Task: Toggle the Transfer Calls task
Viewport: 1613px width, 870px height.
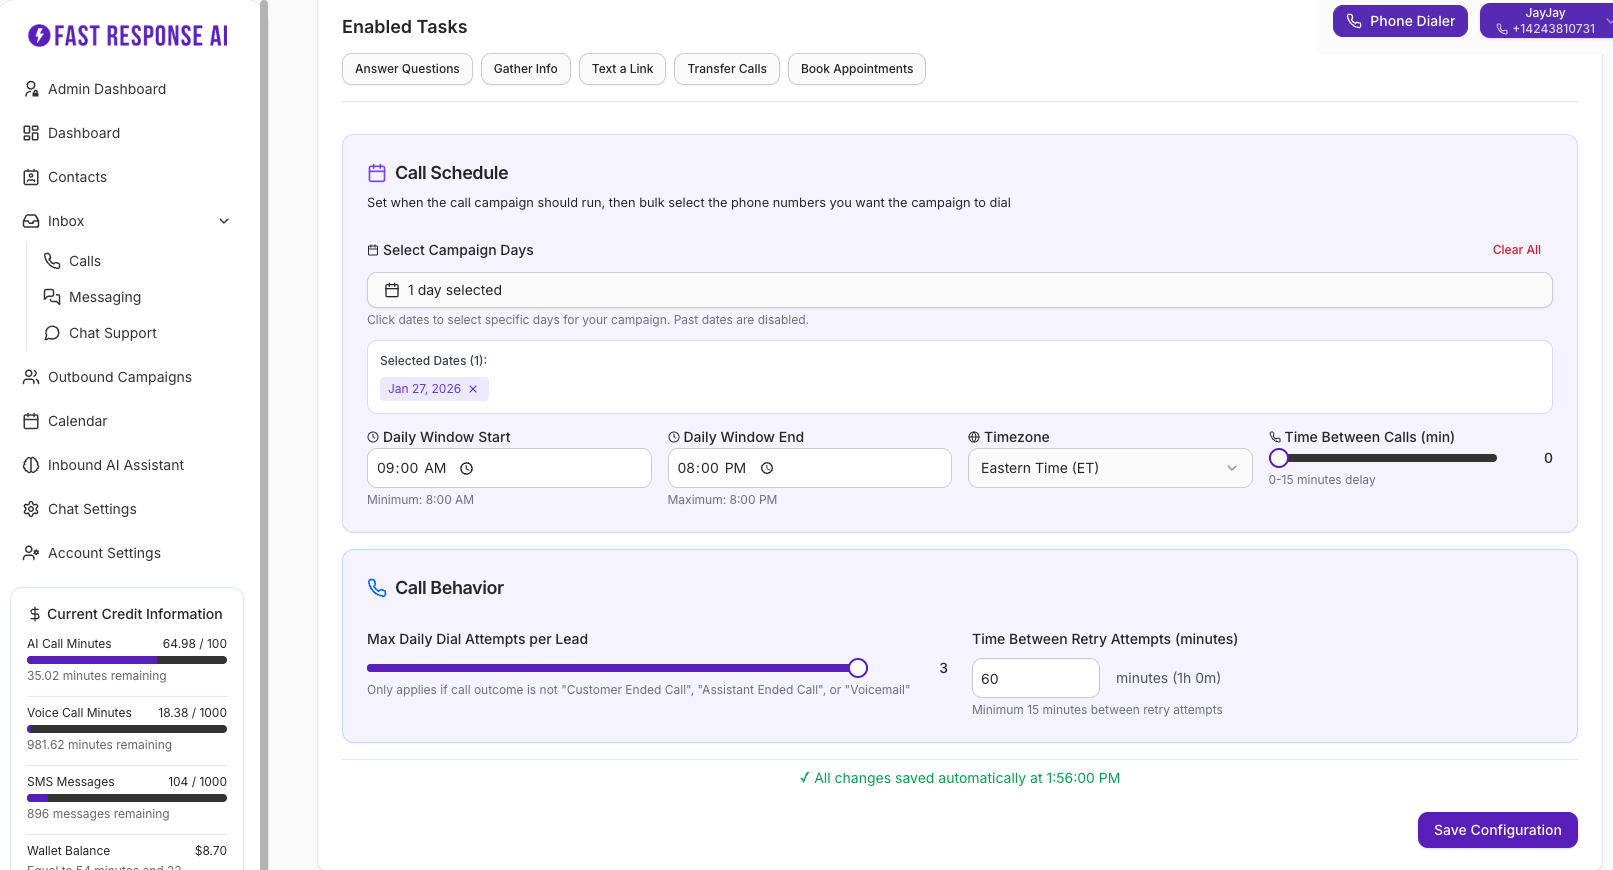Action: pyautogui.click(x=726, y=69)
